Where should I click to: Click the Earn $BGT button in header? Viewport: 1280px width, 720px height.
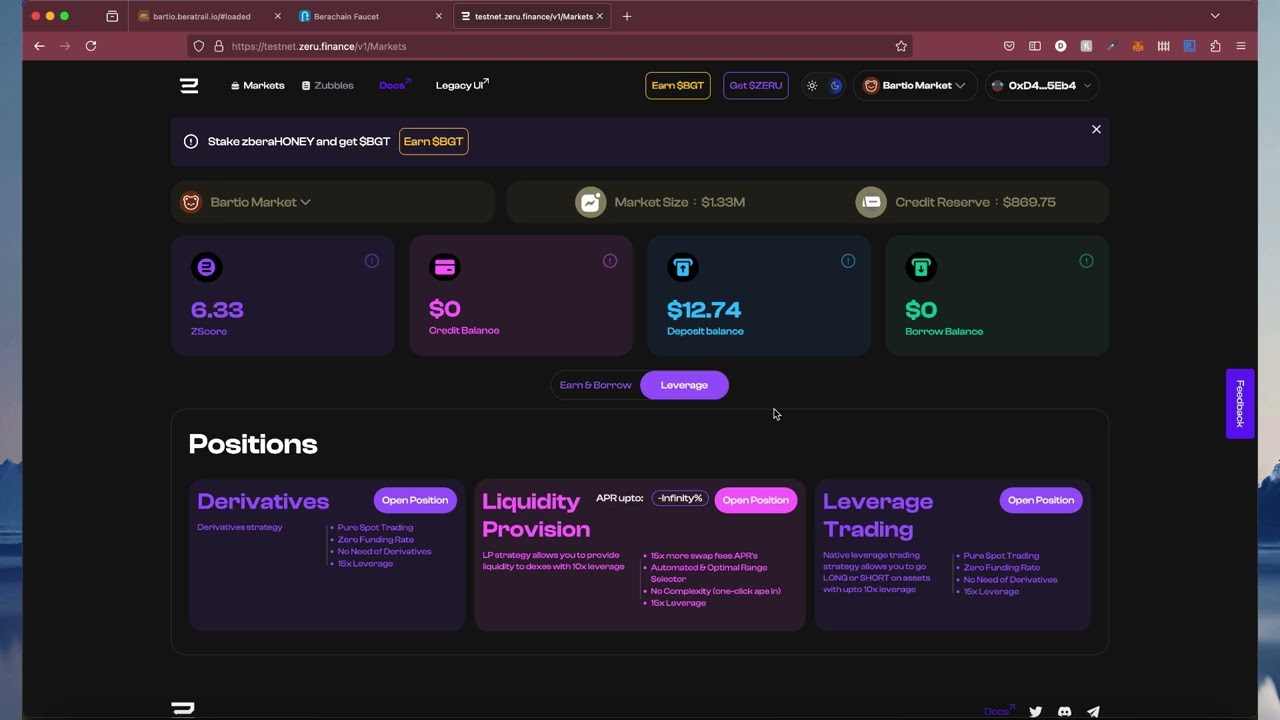tap(678, 86)
